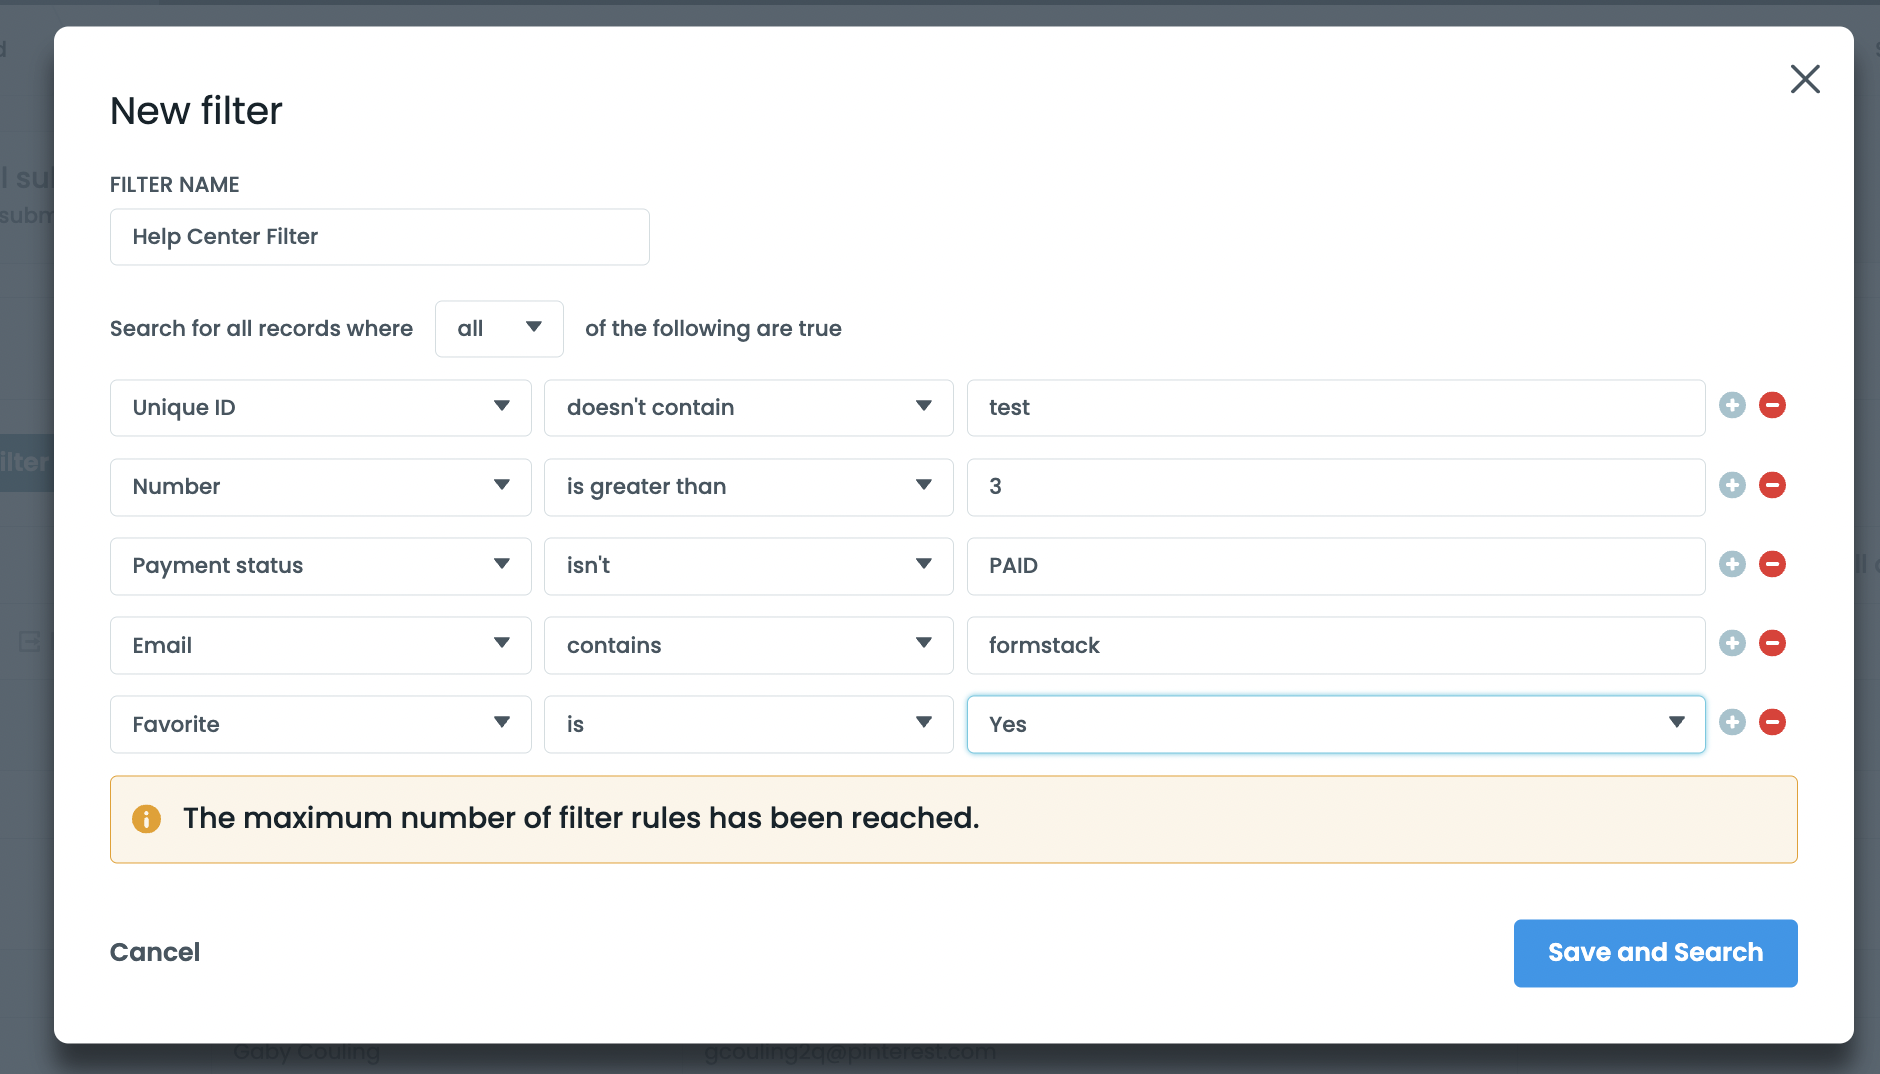Remove the Email filter rule

click(x=1772, y=643)
